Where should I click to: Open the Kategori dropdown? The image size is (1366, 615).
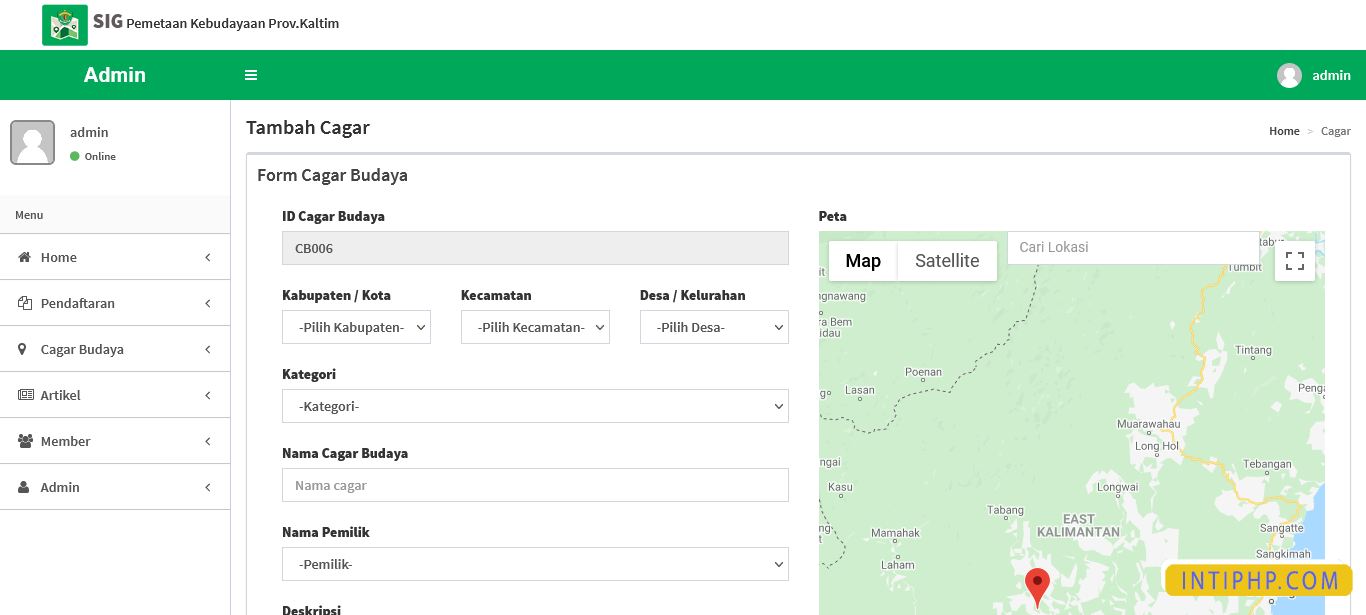(x=535, y=406)
